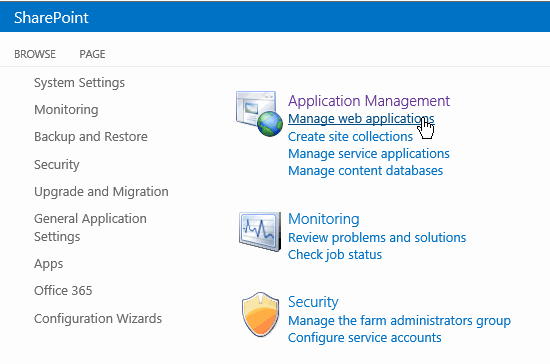Open Manage service applications link
550x364 pixels.
tap(369, 154)
